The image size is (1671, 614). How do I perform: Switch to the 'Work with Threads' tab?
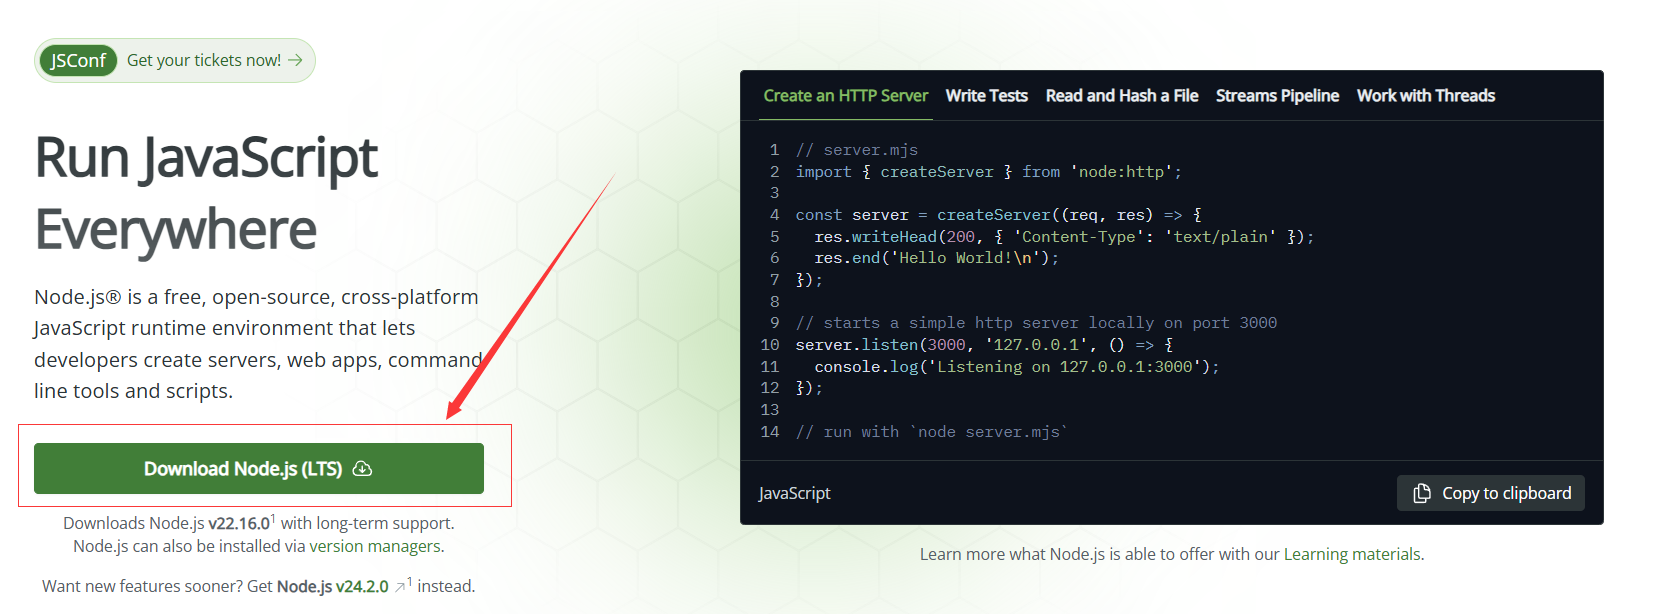pyautogui.click(x=1425, y=96)
